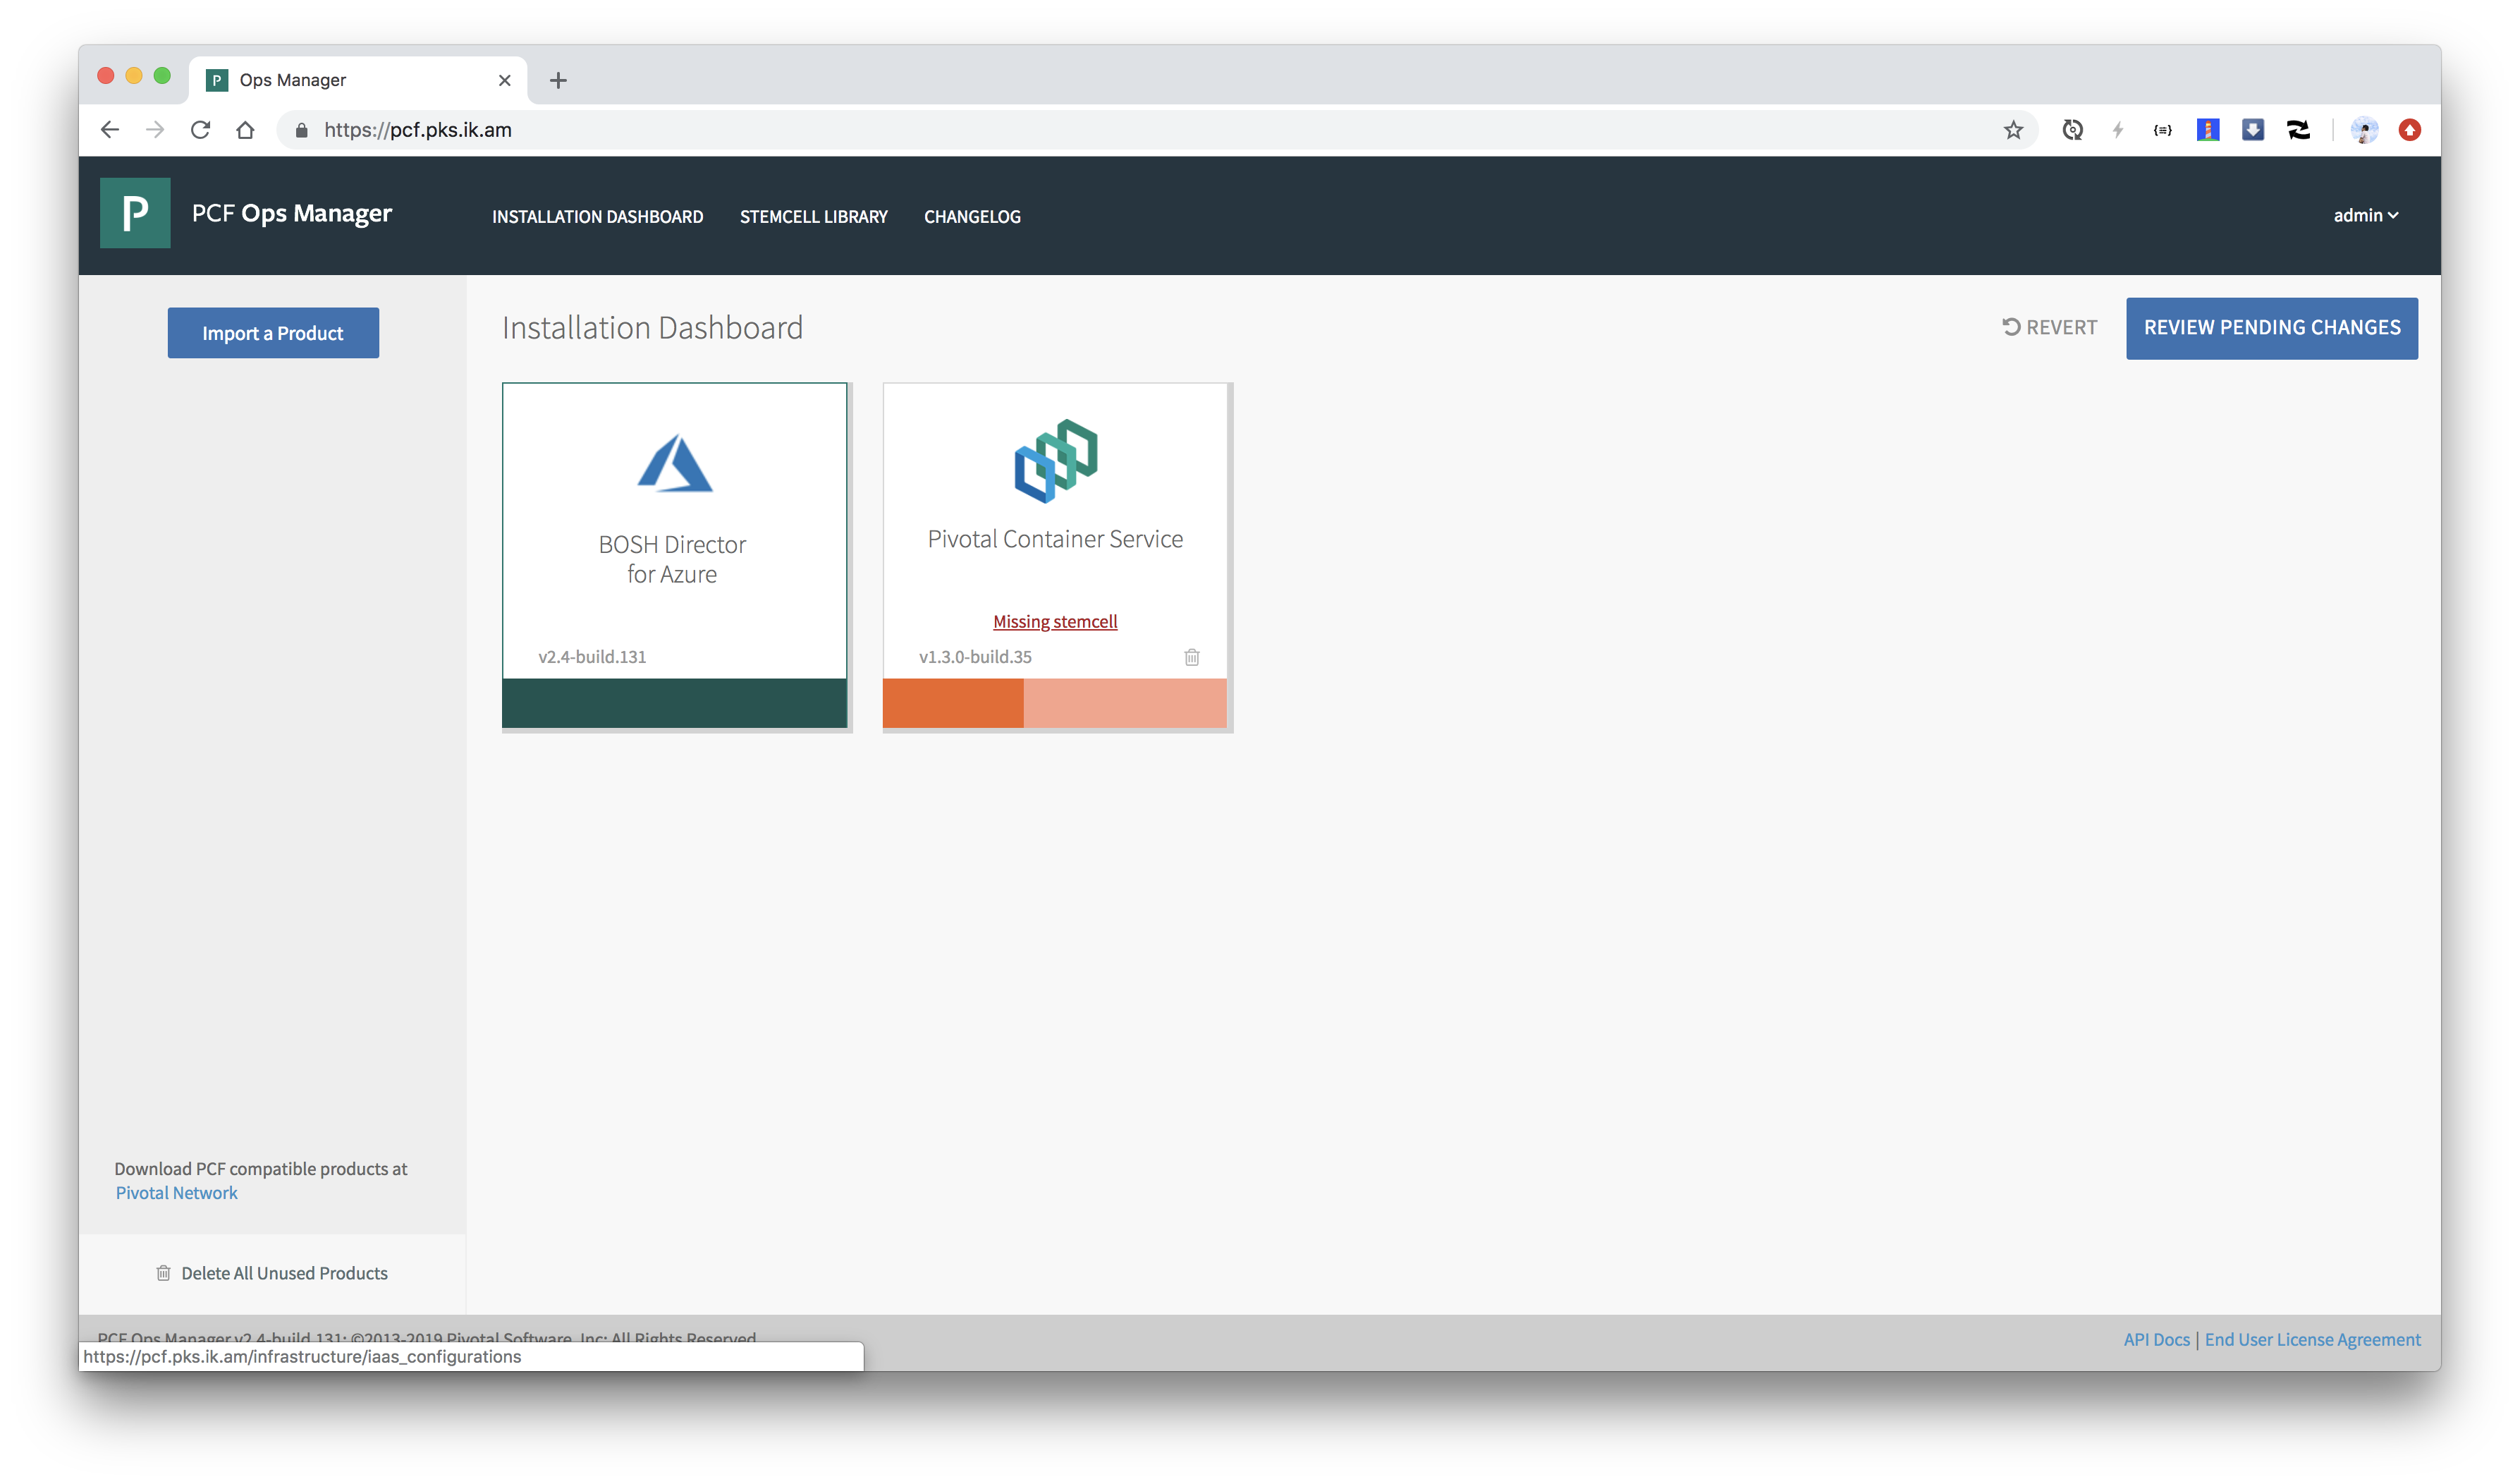The width and height of the screenshot is (2520, 1484).
Task: Click the Azure logo on BOSH Director tile
Action: pyautogui.click(x=675, y=464)
